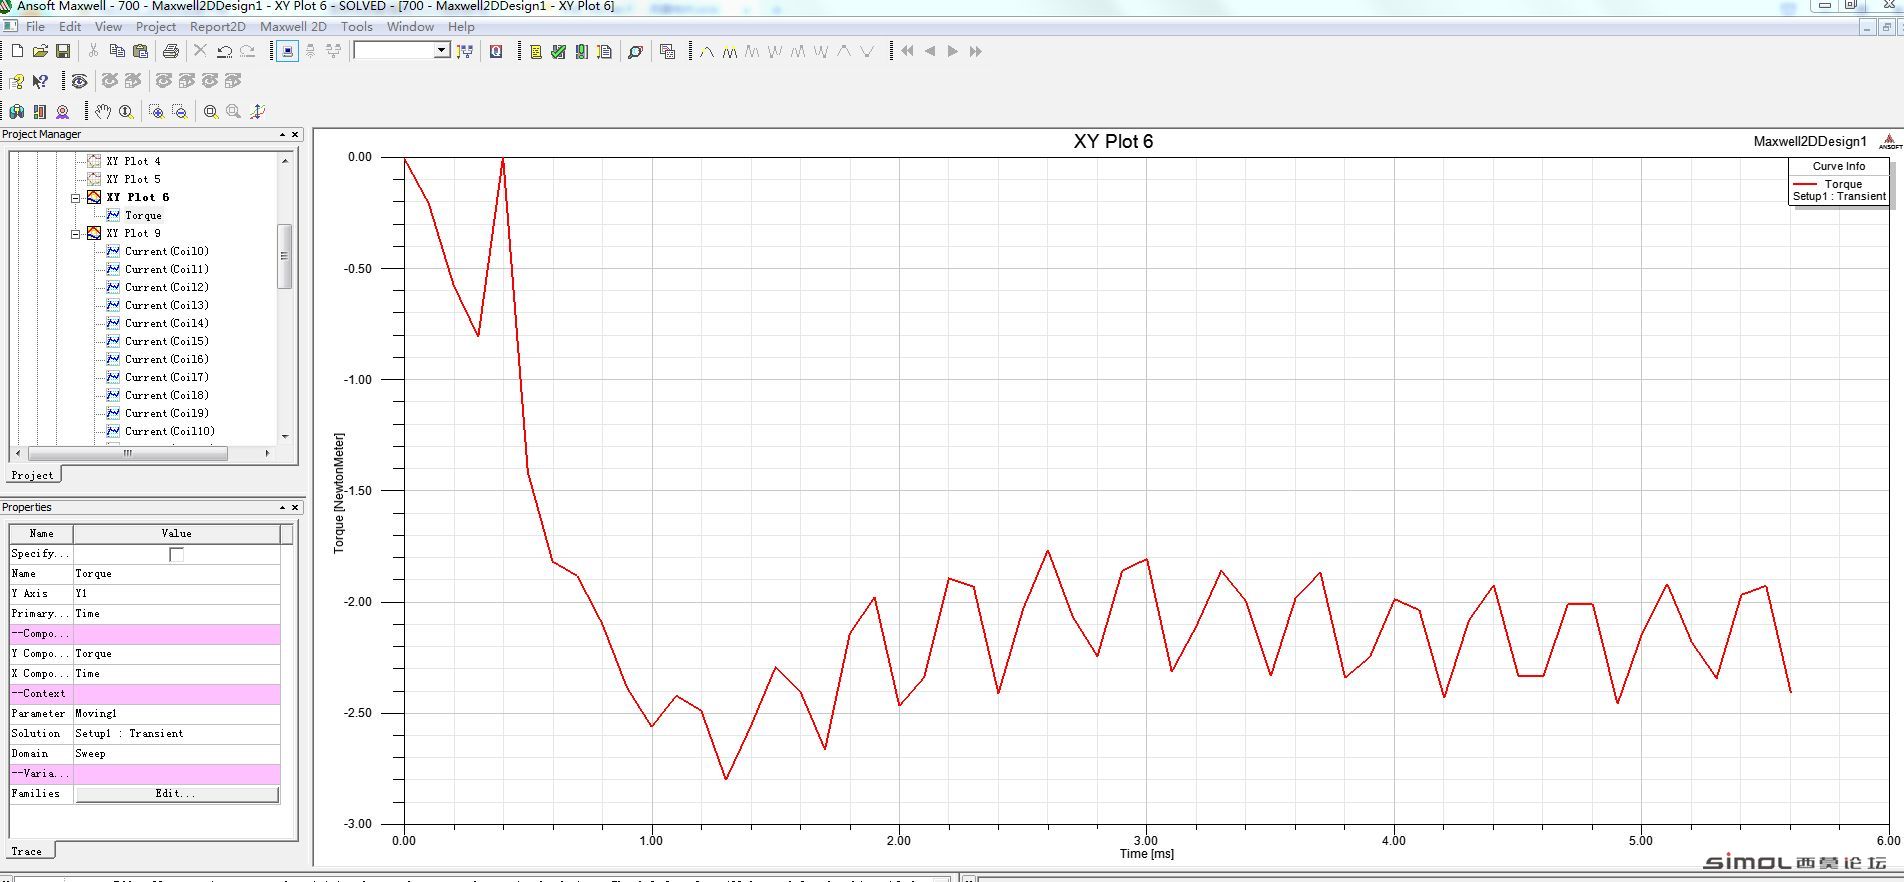Select Current(Coil5) in the tree
The width and height of the screenshot is (1904, 882).
tap(167, 341)
